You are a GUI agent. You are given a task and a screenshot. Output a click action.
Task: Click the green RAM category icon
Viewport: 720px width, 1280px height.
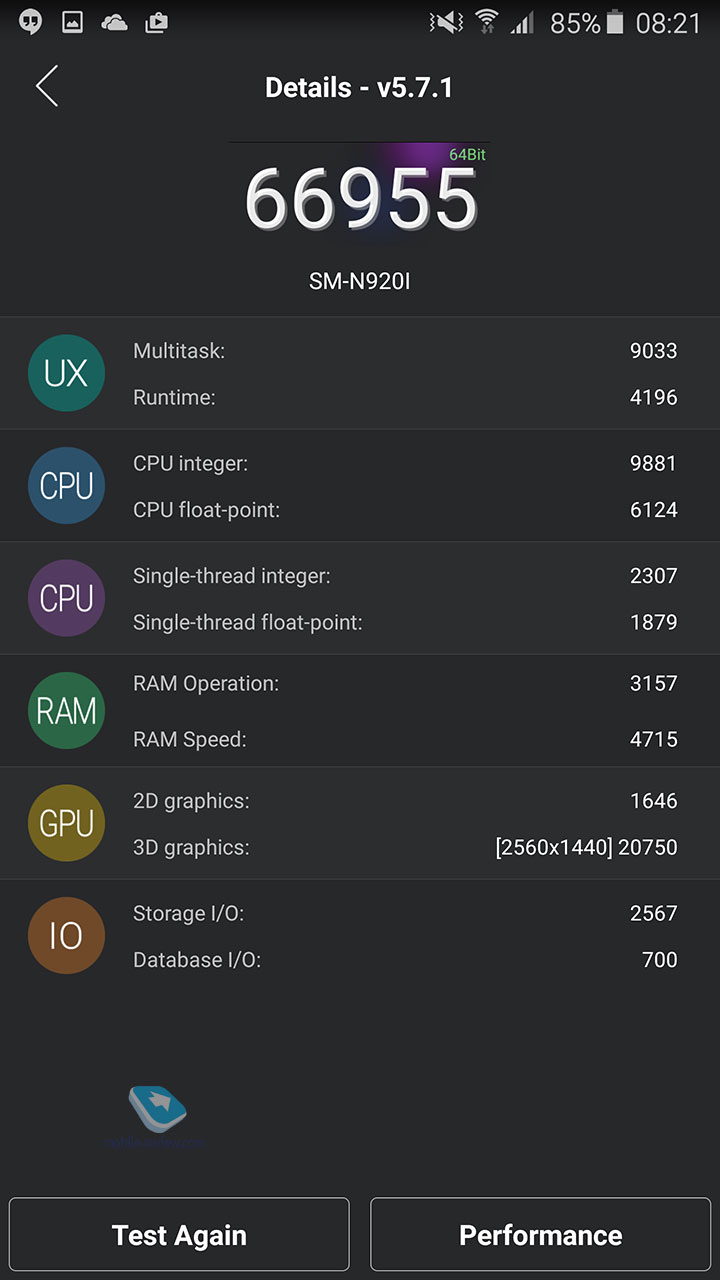click(66, 711)
